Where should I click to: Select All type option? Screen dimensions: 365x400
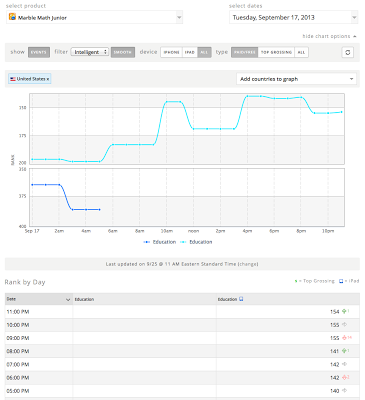coord(301,52)
